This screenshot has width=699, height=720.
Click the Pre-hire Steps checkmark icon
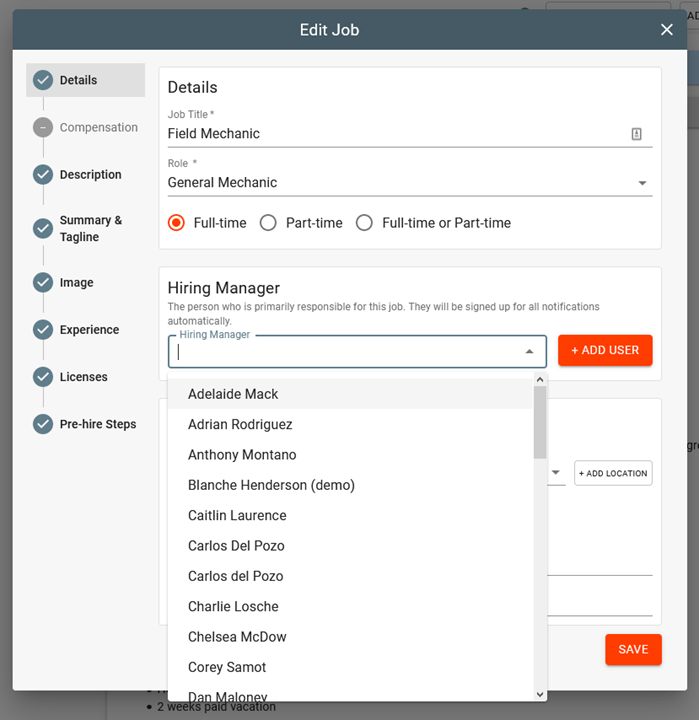coord(43,424)
